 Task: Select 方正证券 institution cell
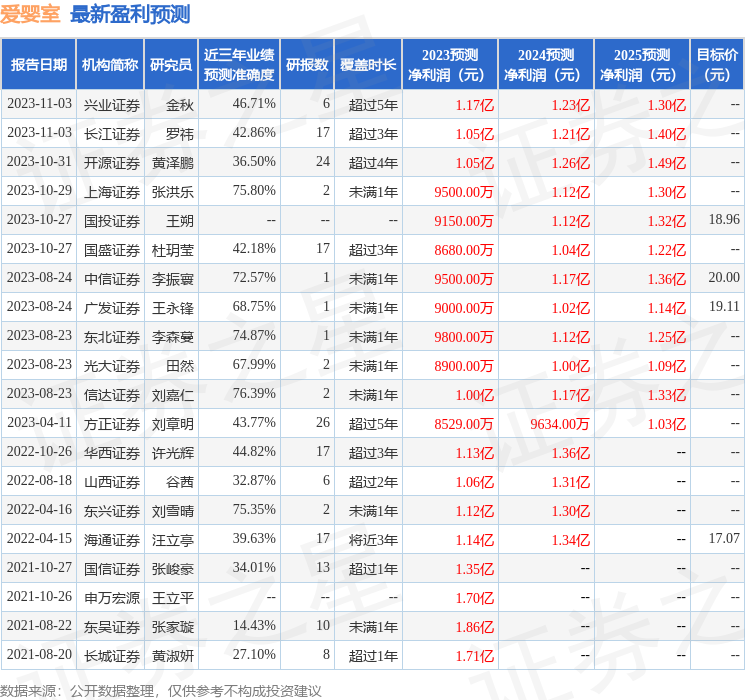pos(112,424)
